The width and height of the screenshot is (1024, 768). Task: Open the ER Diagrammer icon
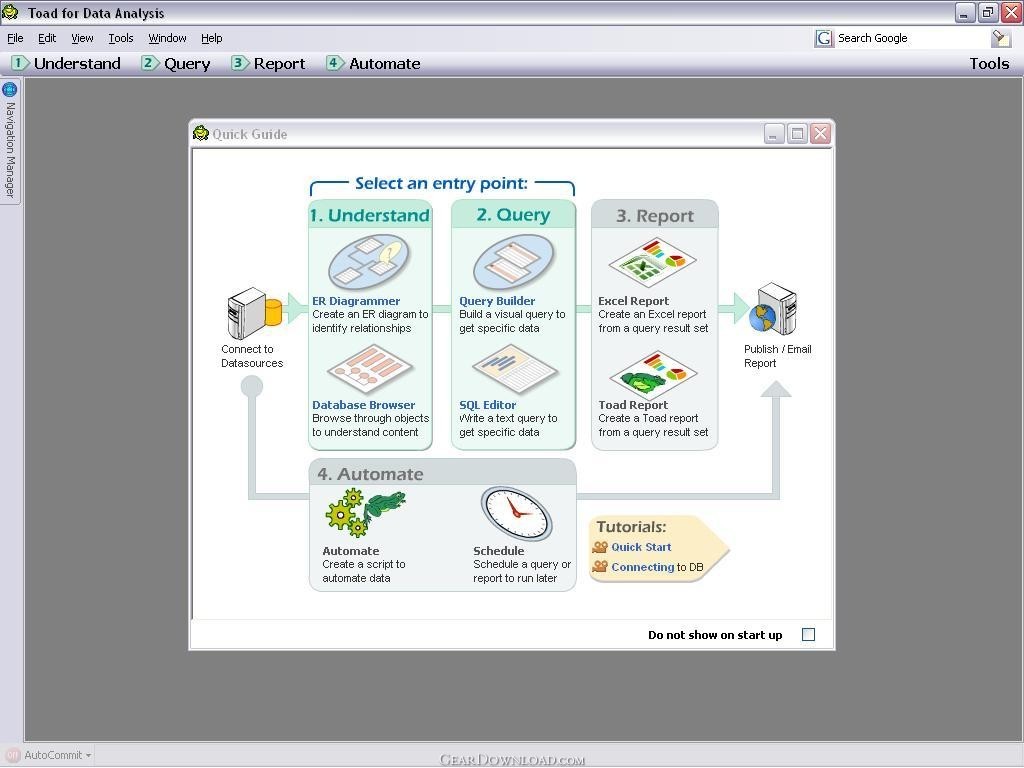(x=369, y=262)
